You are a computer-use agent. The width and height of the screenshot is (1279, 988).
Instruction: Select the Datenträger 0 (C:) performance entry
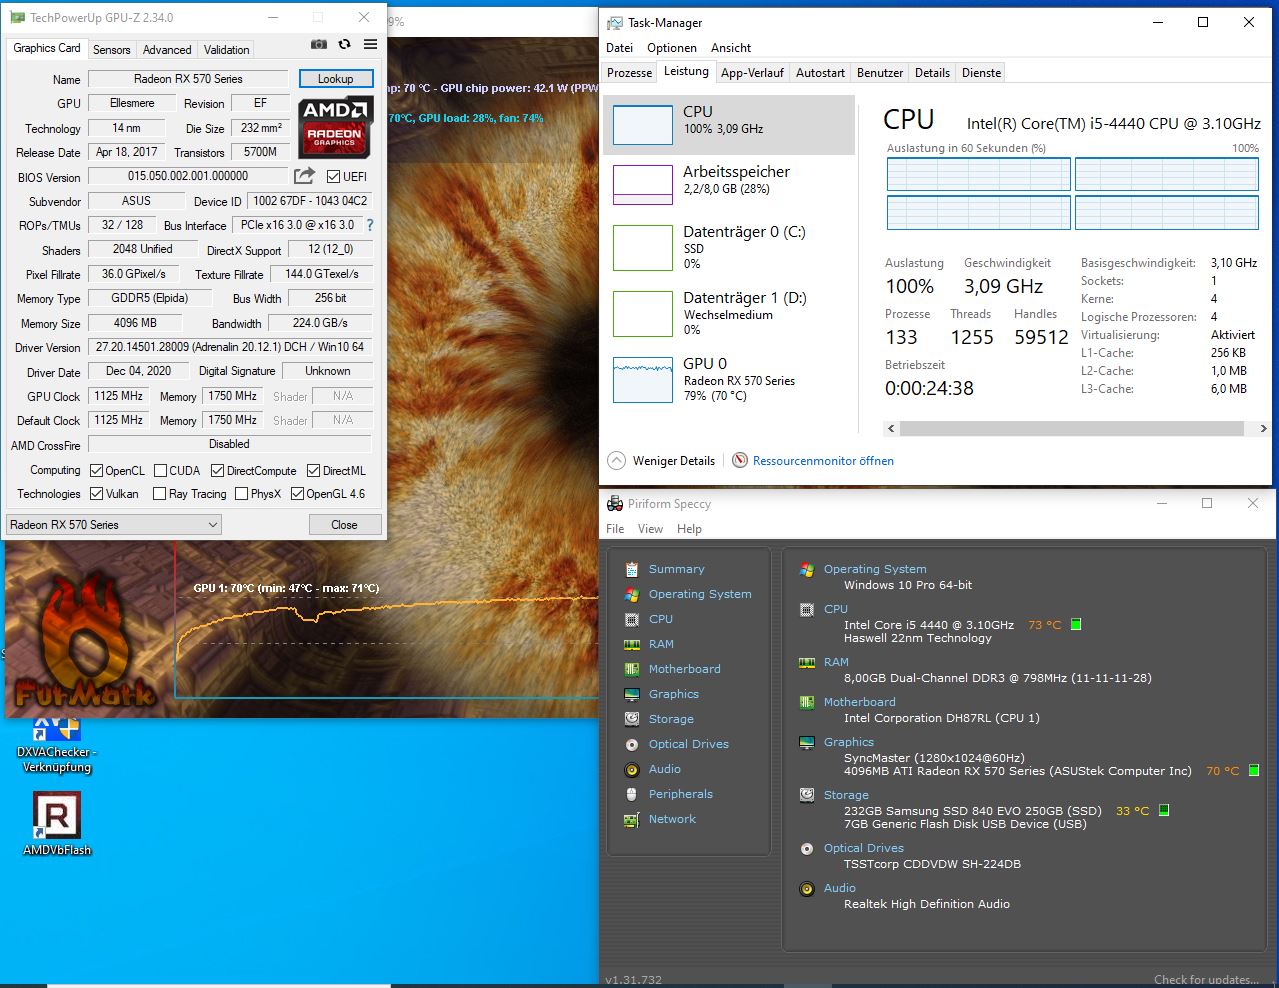[729, 247]
